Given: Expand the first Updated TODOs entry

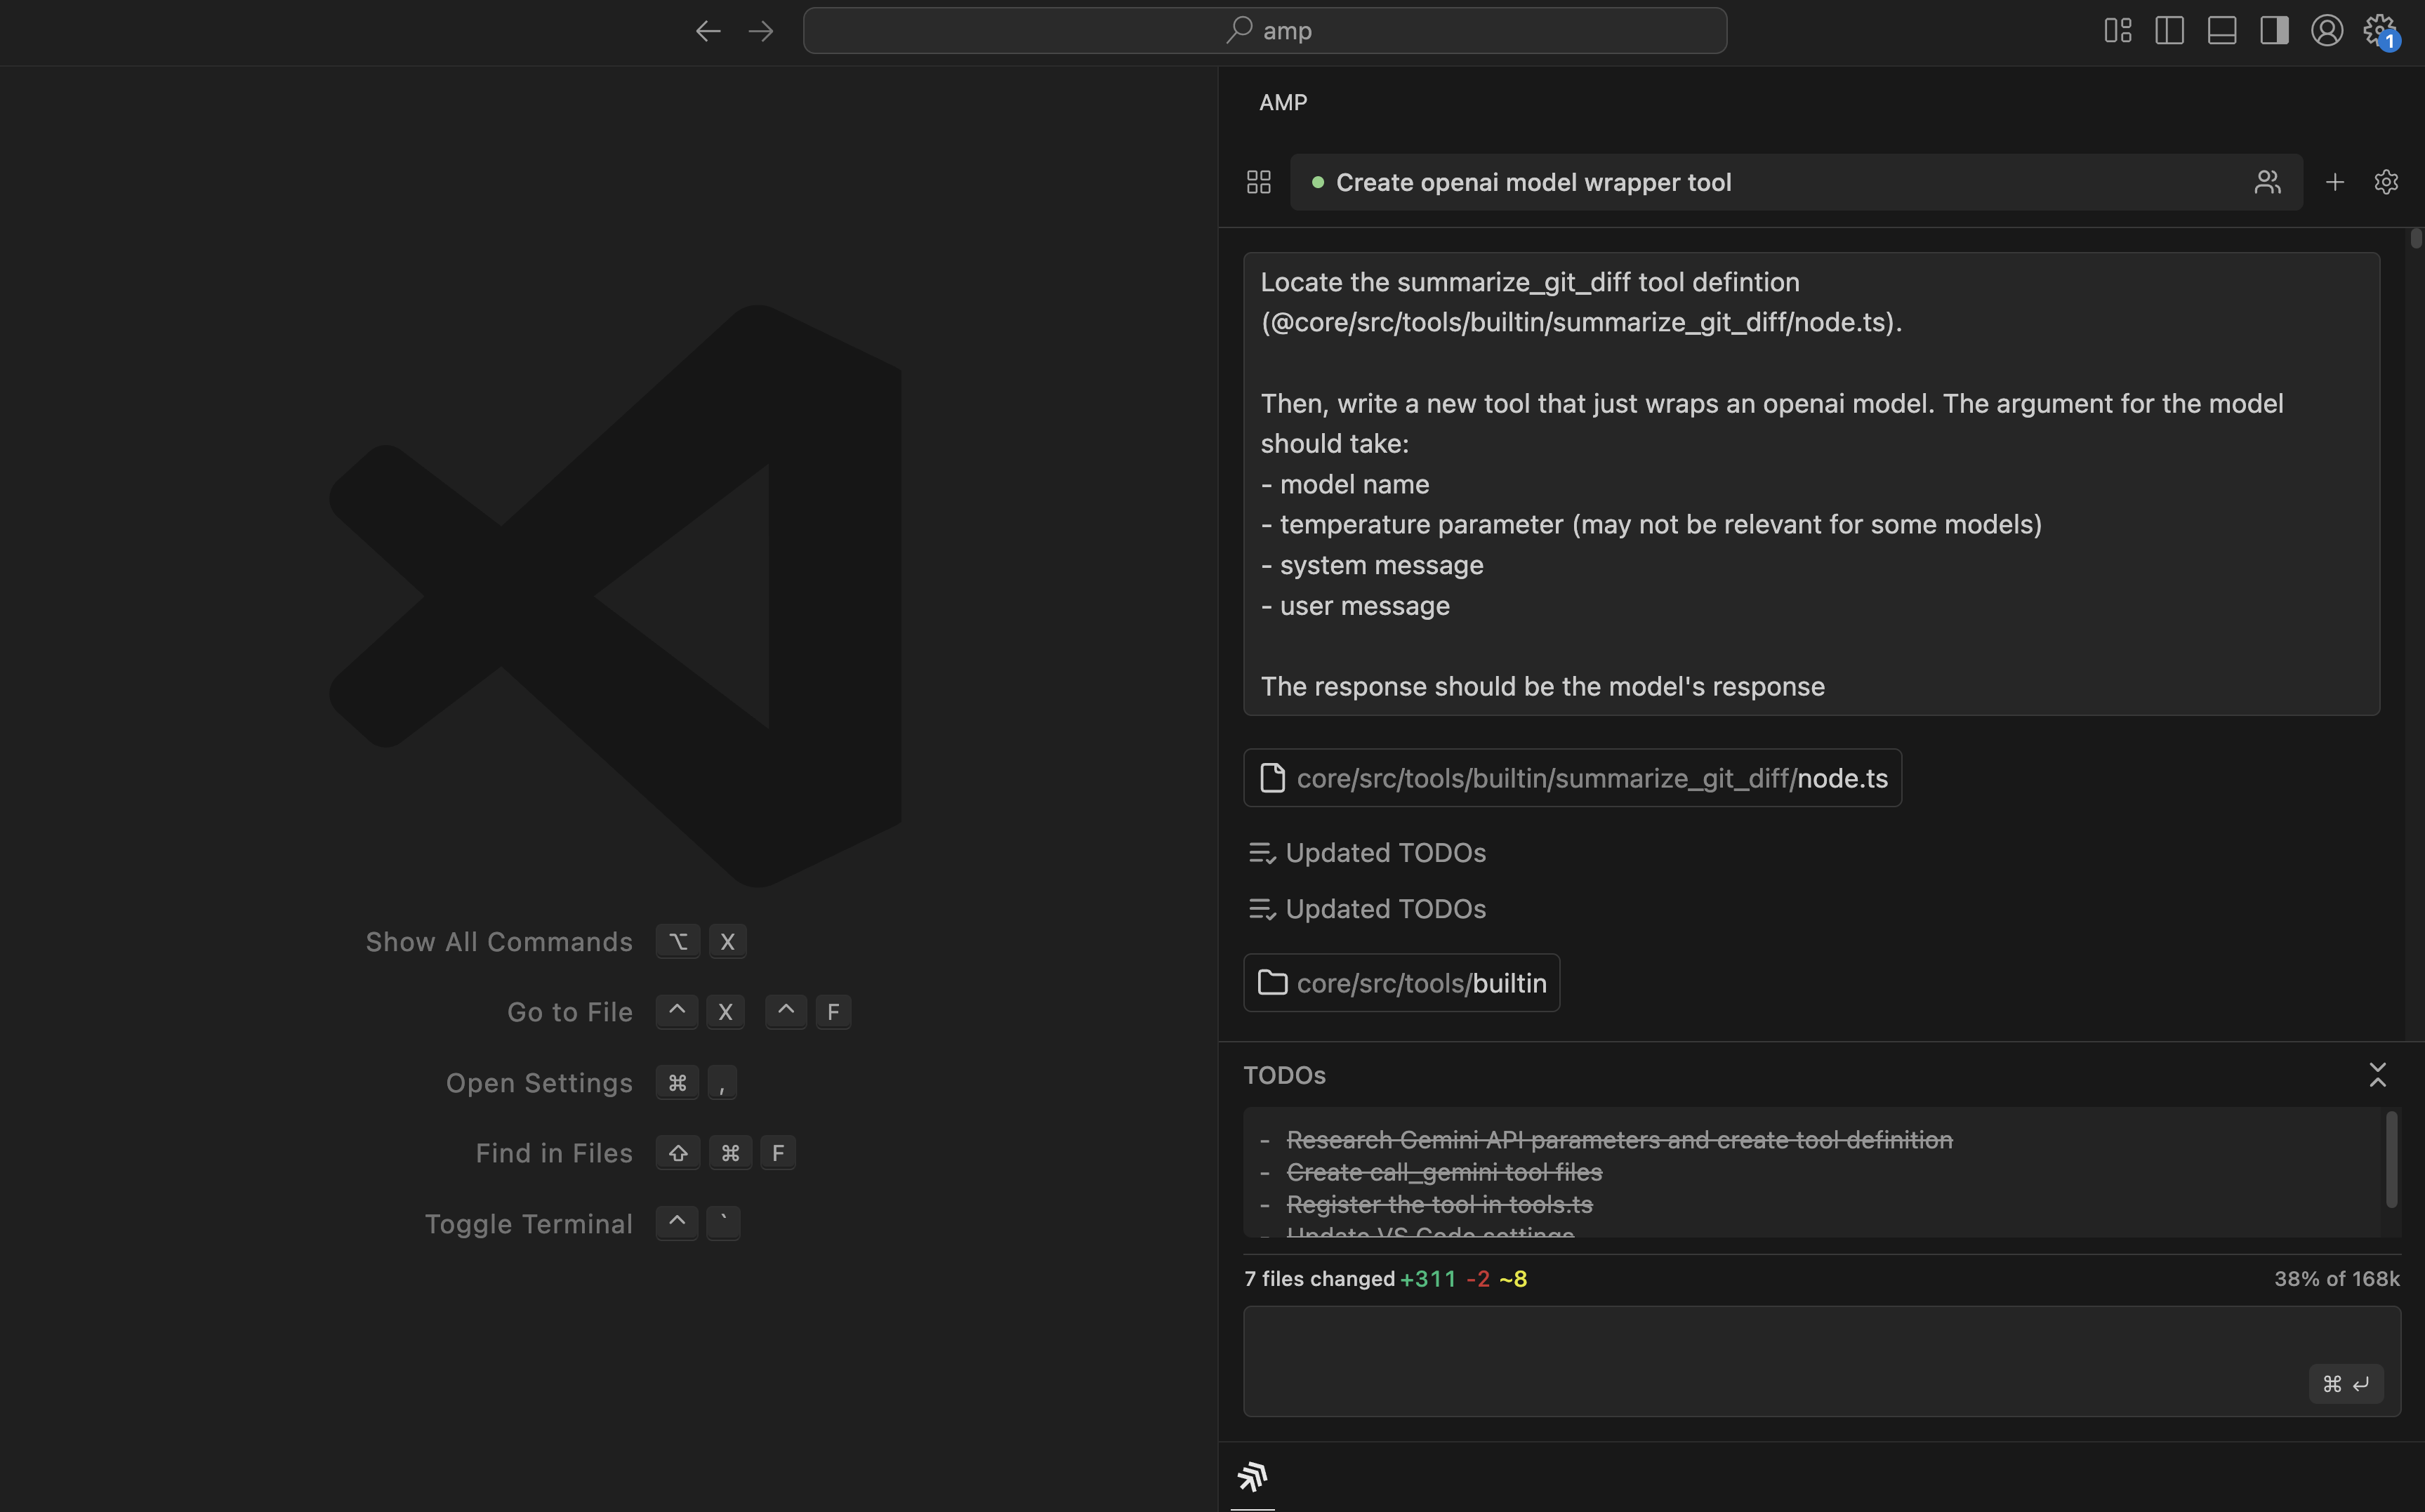Looking at the screenshot, I should click(x=1367, y=853).
